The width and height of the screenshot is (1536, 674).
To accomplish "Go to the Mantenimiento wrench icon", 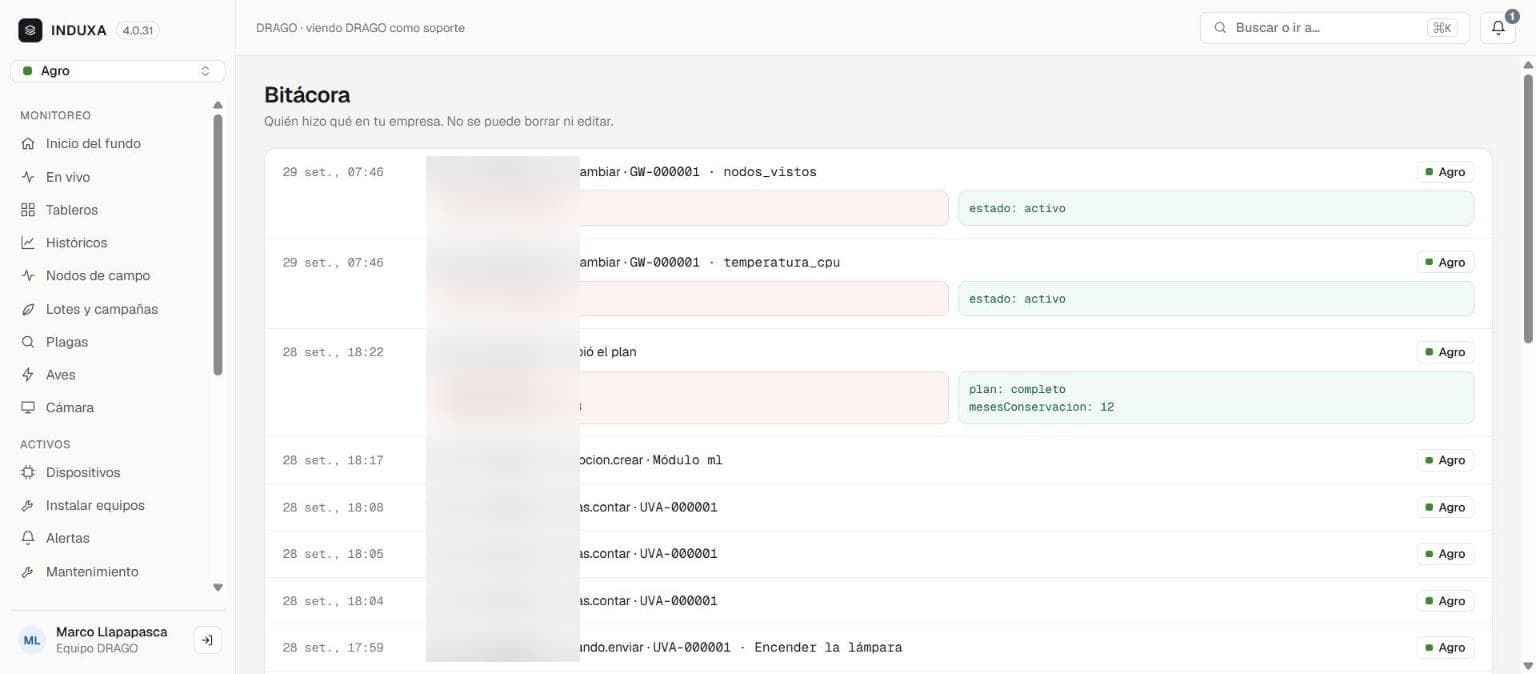I will click(x=28, y=572).
